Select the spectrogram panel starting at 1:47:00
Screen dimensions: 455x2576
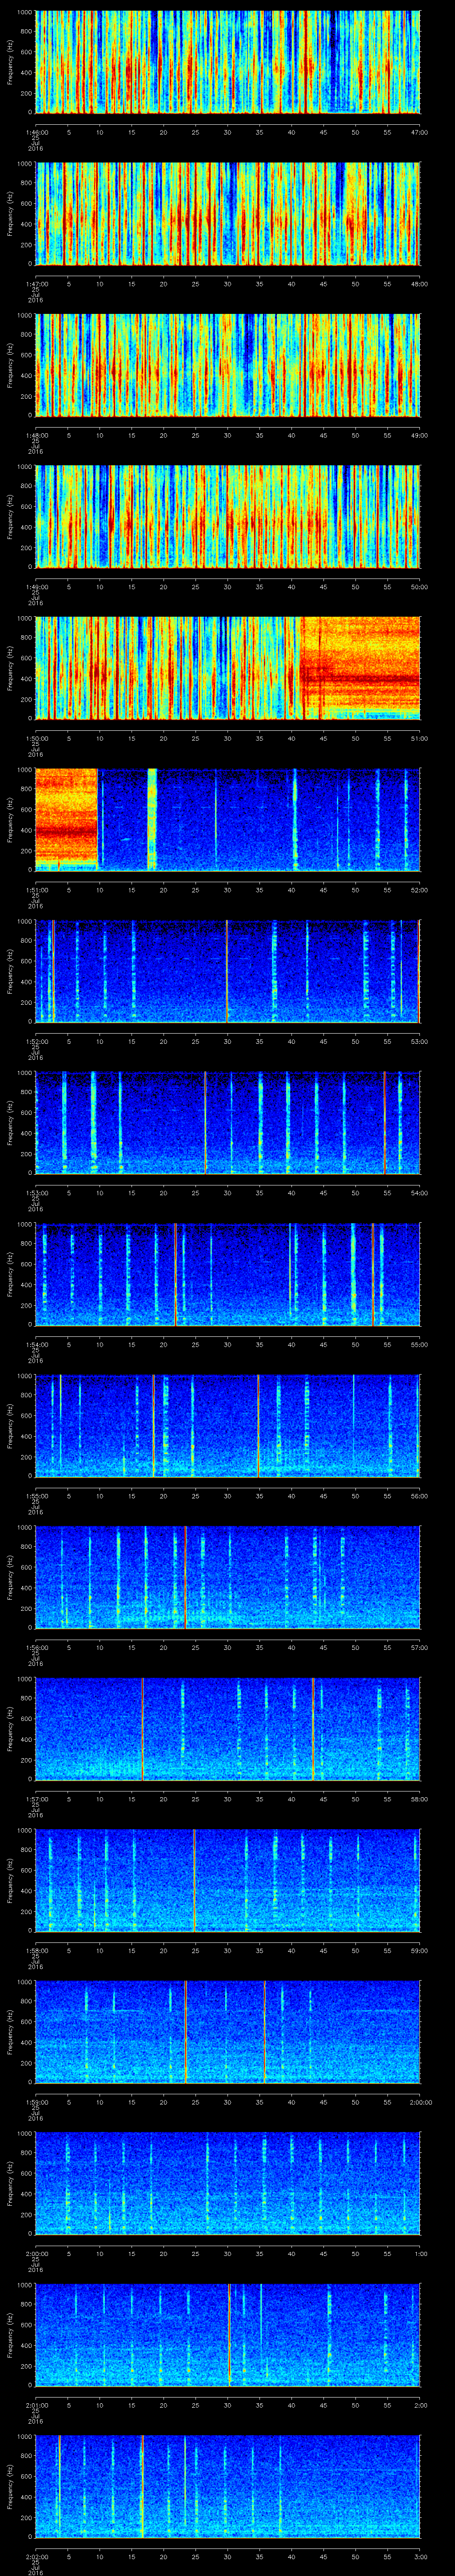[x=228, y=214]
